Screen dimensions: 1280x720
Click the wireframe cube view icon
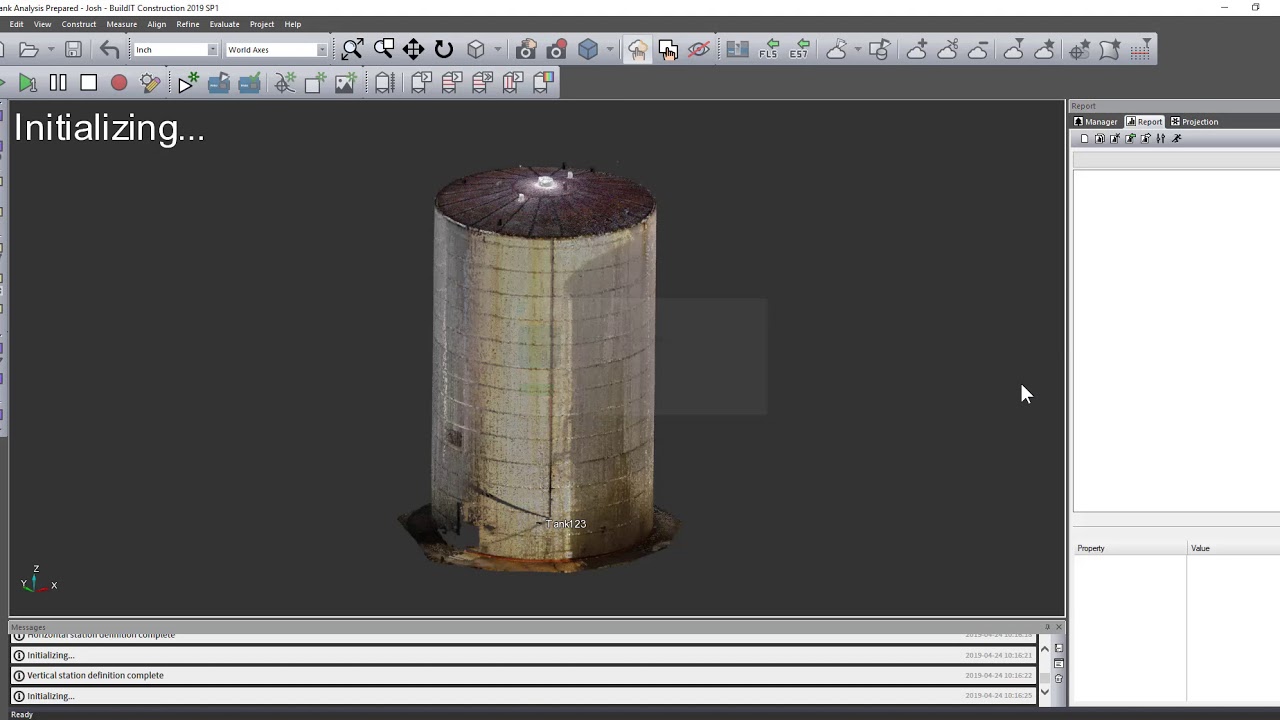tap(476, 49)
